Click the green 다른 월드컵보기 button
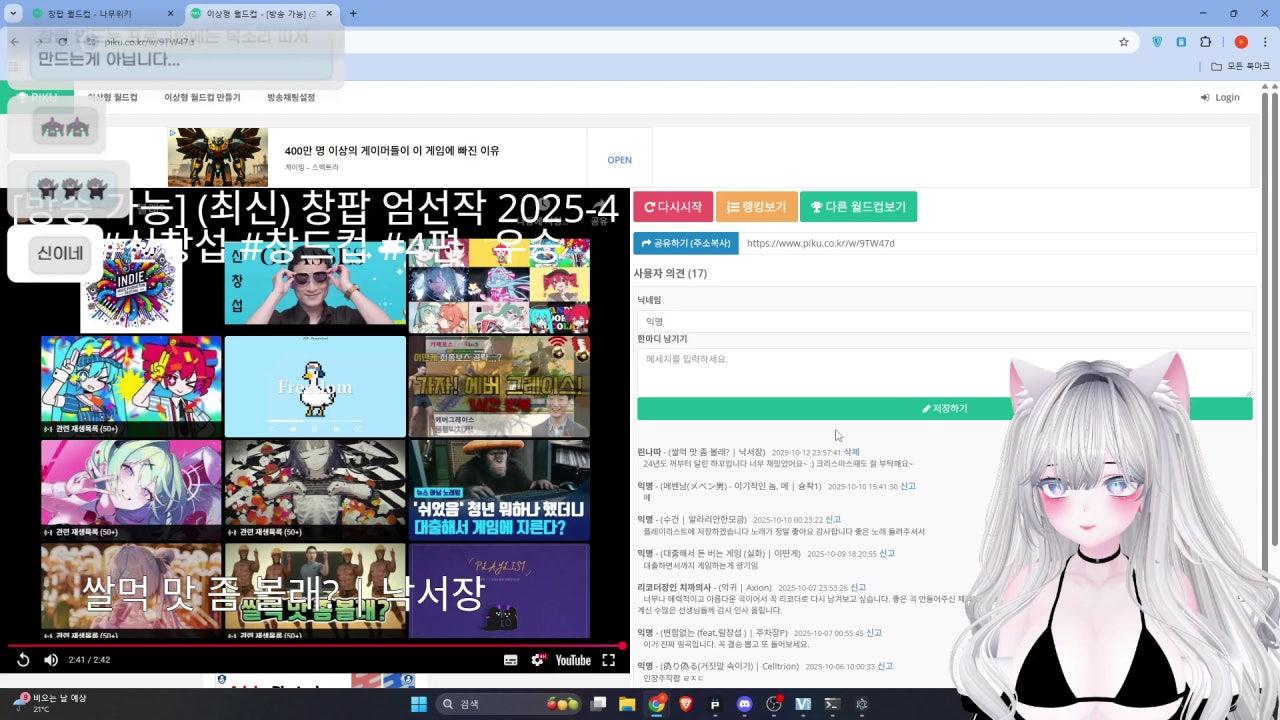The image size is (1280, 720). point(858,207)
